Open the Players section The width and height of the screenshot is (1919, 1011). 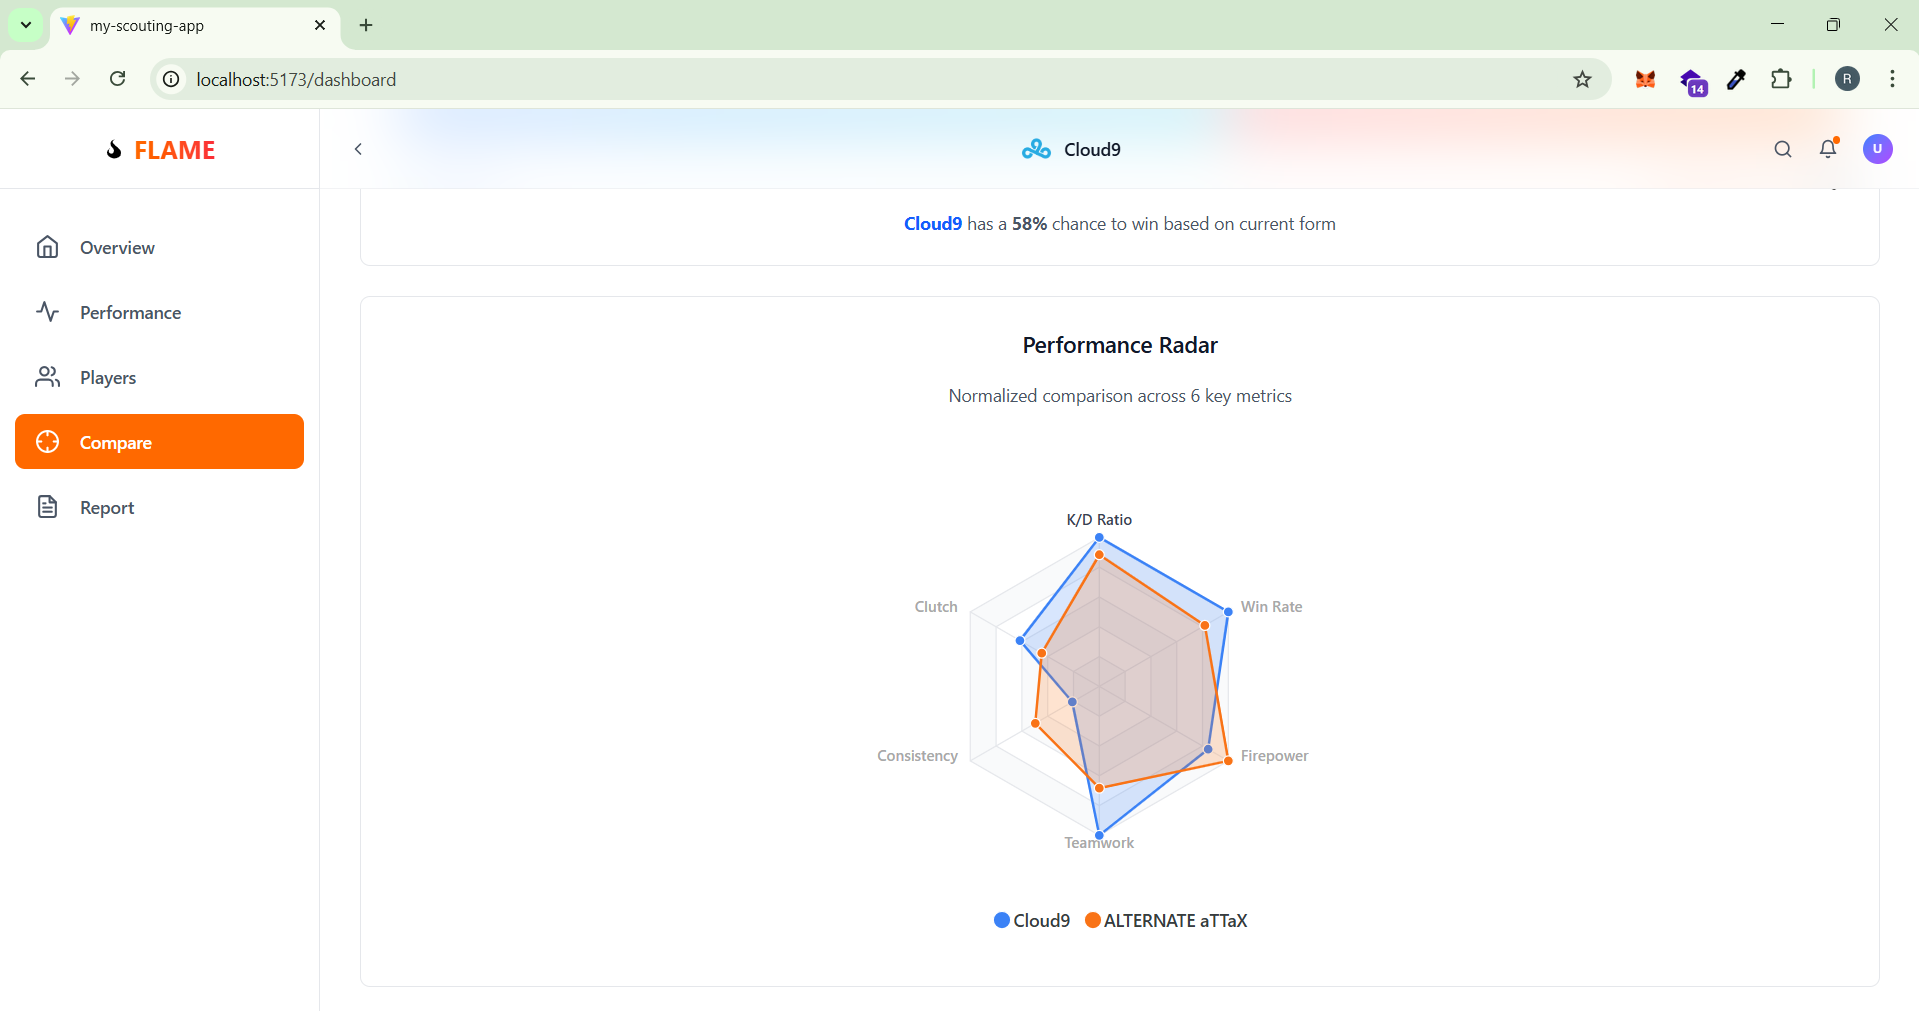point(159,377)
